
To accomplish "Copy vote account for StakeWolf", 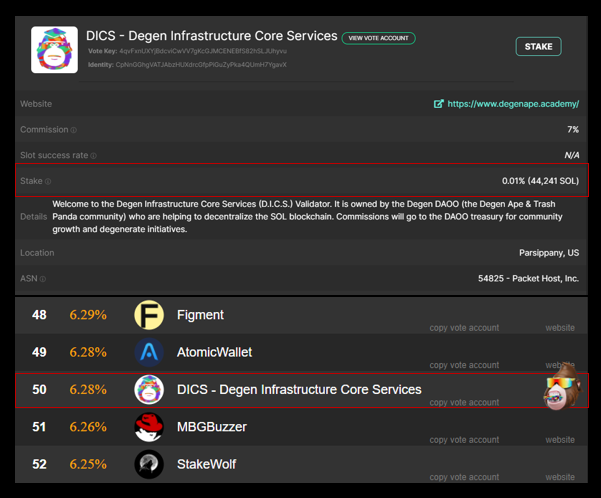I will pyautogui.click(x=464, y=477).
